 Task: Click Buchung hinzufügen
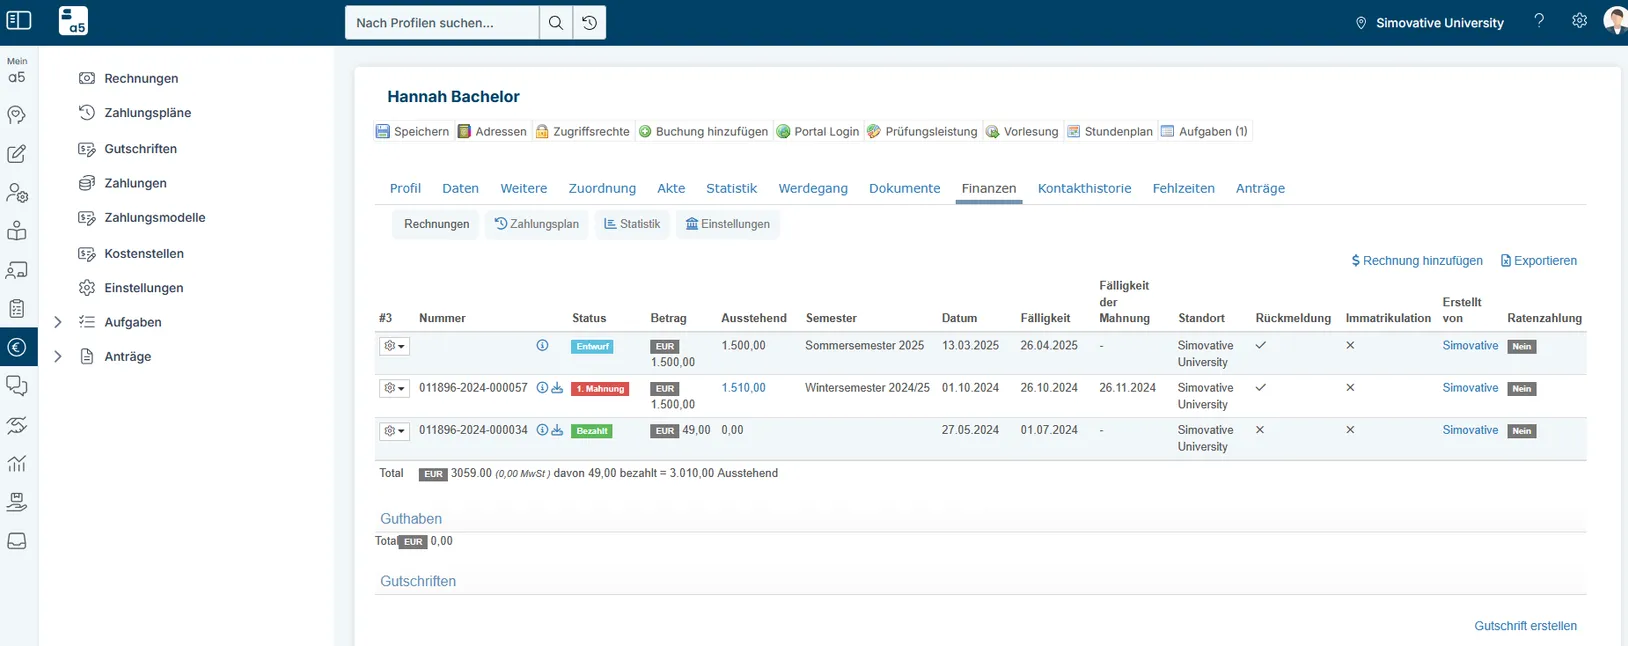point(703,131)
